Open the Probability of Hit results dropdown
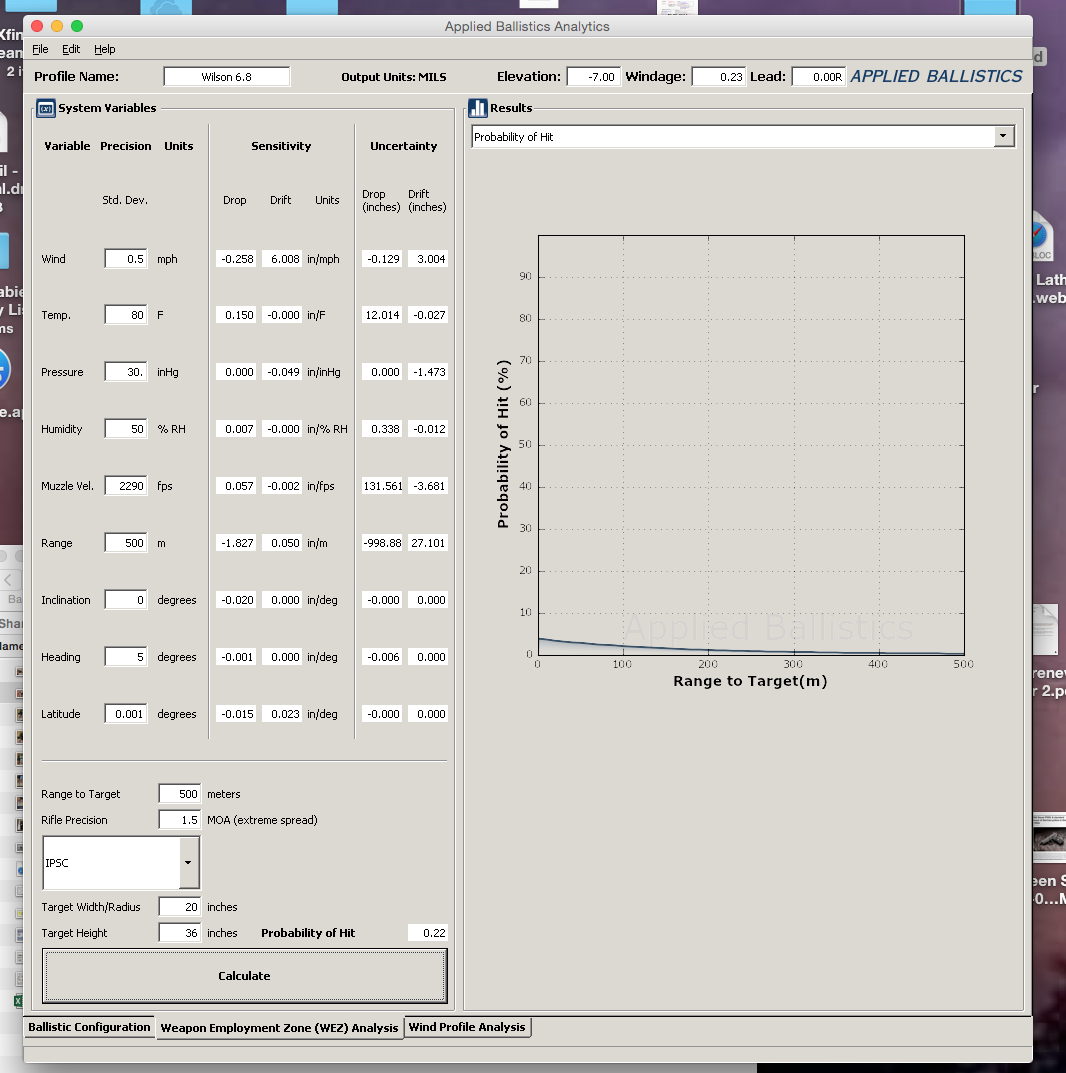 pos(1003,136)
